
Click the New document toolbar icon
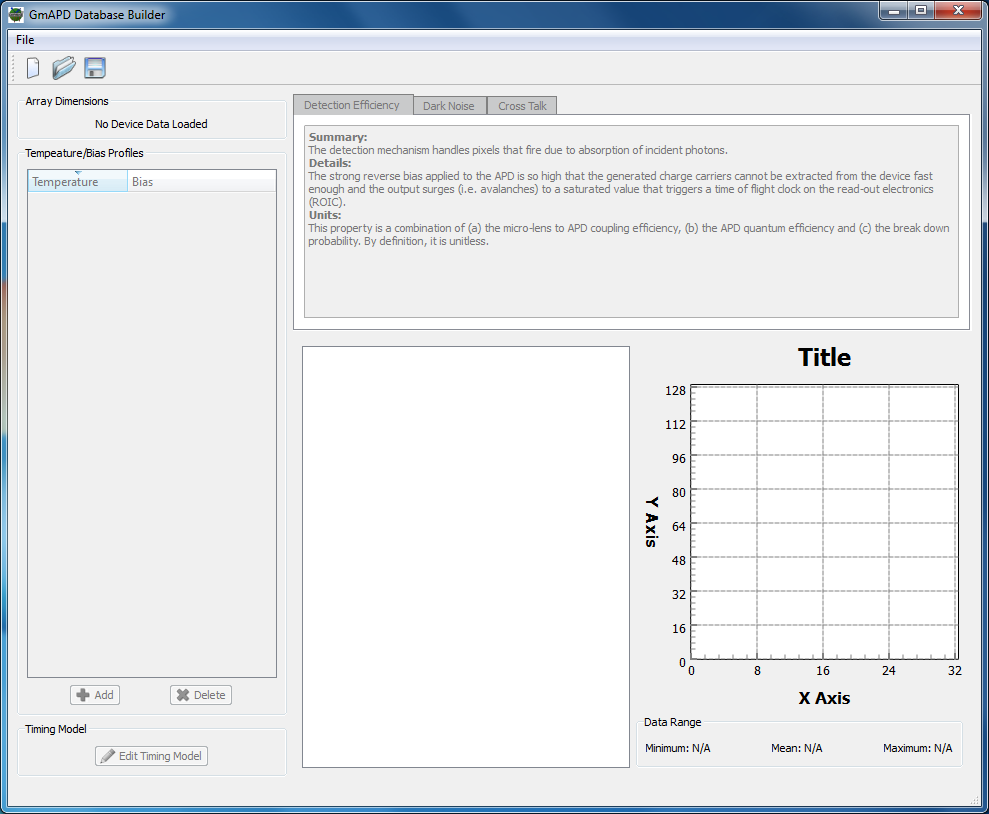33,68
